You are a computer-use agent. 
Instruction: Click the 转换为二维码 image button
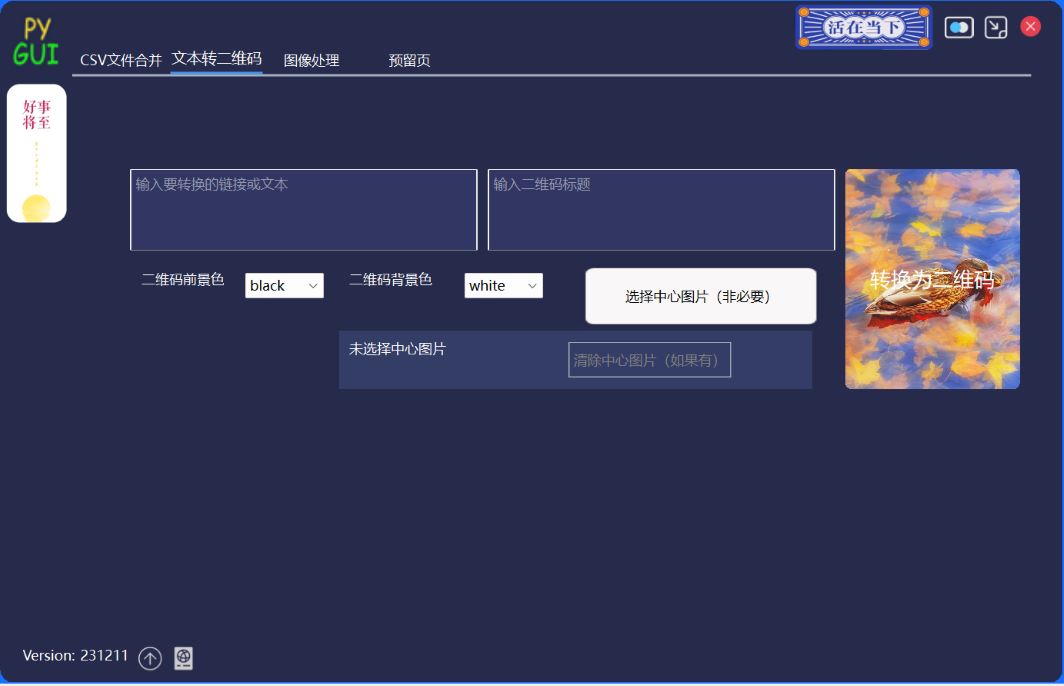pos(931,279)
